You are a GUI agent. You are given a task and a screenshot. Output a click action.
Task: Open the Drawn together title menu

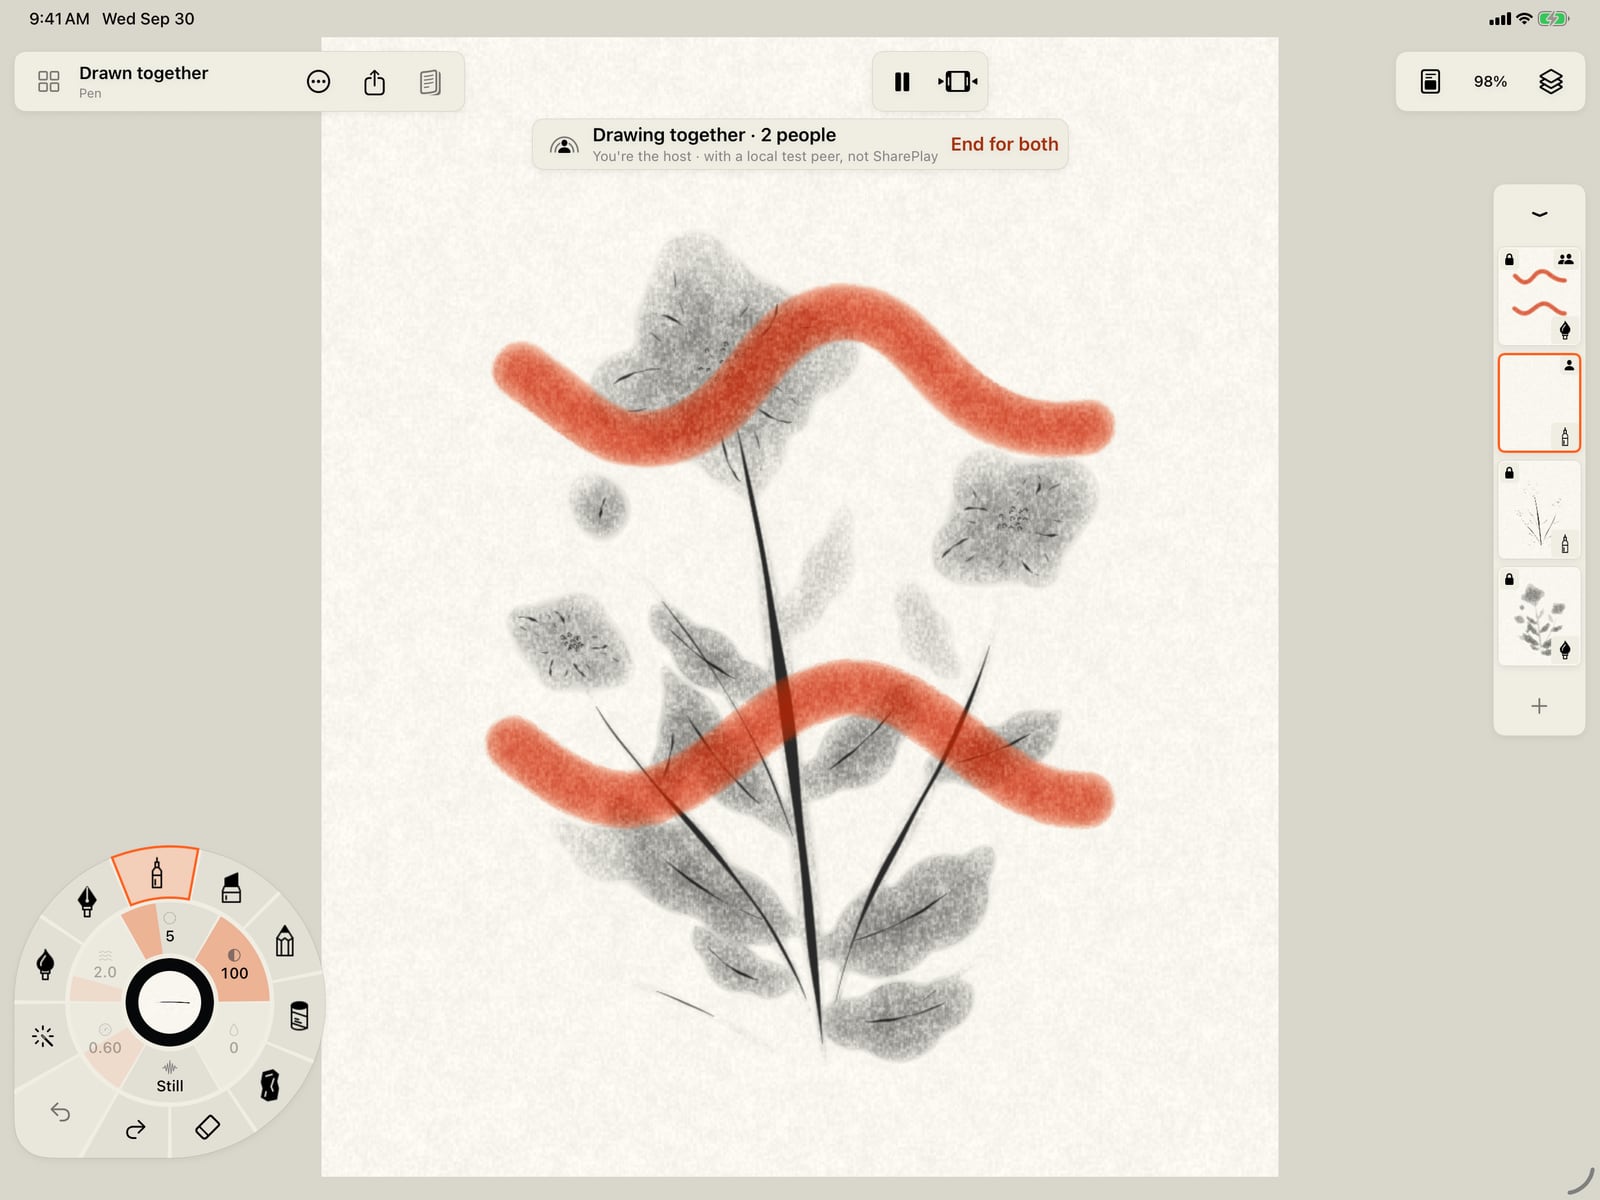pyautogui.click(x=143, y=73)
